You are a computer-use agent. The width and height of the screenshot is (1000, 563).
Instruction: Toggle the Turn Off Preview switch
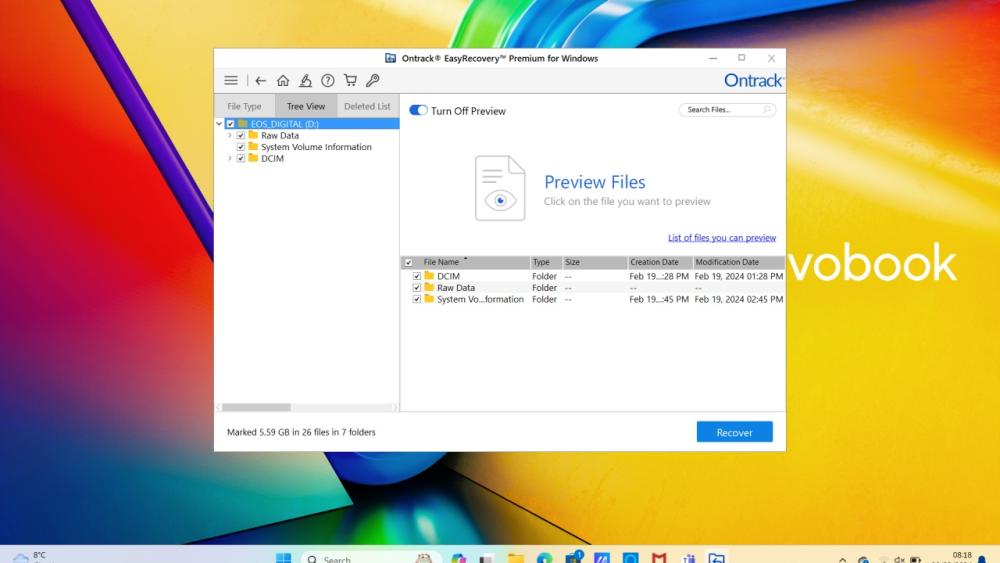point(418,111)
